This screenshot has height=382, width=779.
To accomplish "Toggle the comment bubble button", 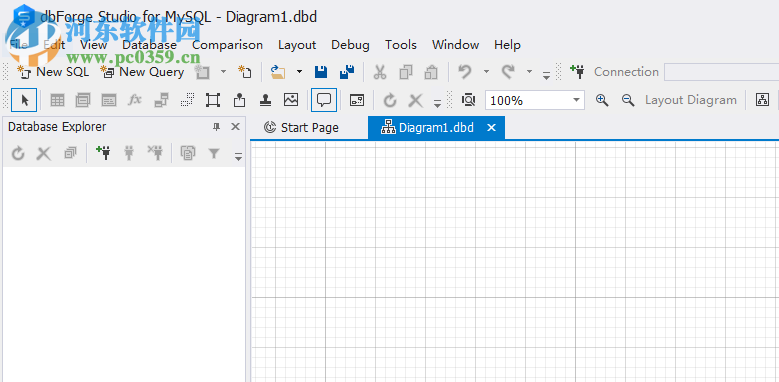I will coord(324,100).
